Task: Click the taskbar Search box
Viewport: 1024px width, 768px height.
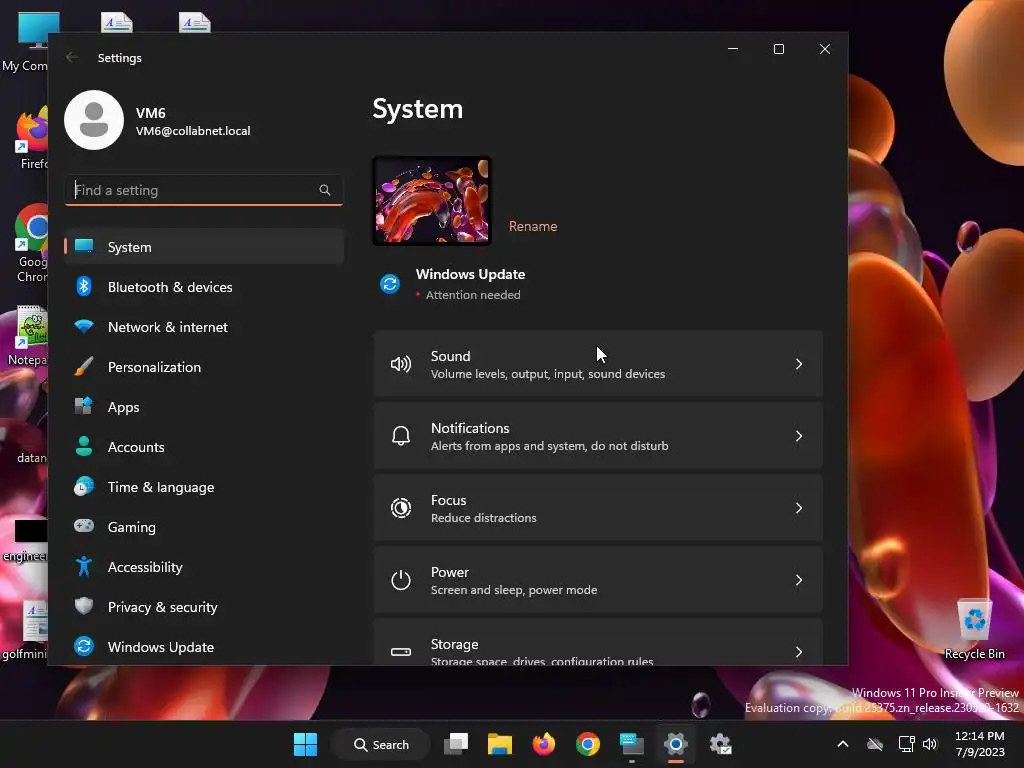Action: pos(381,744)
